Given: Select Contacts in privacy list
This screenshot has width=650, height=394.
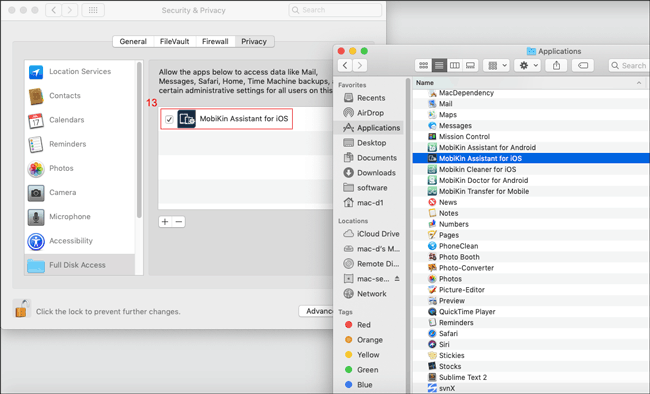Looking at the screenshot, I should point(80,95).
